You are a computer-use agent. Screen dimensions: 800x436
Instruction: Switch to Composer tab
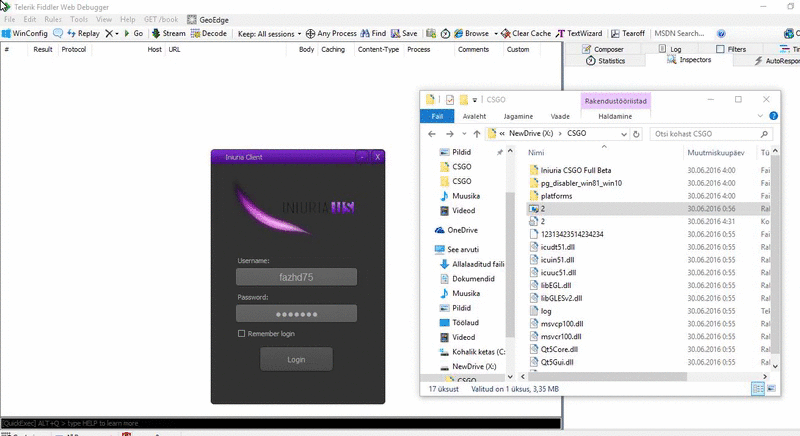[603, 49]
